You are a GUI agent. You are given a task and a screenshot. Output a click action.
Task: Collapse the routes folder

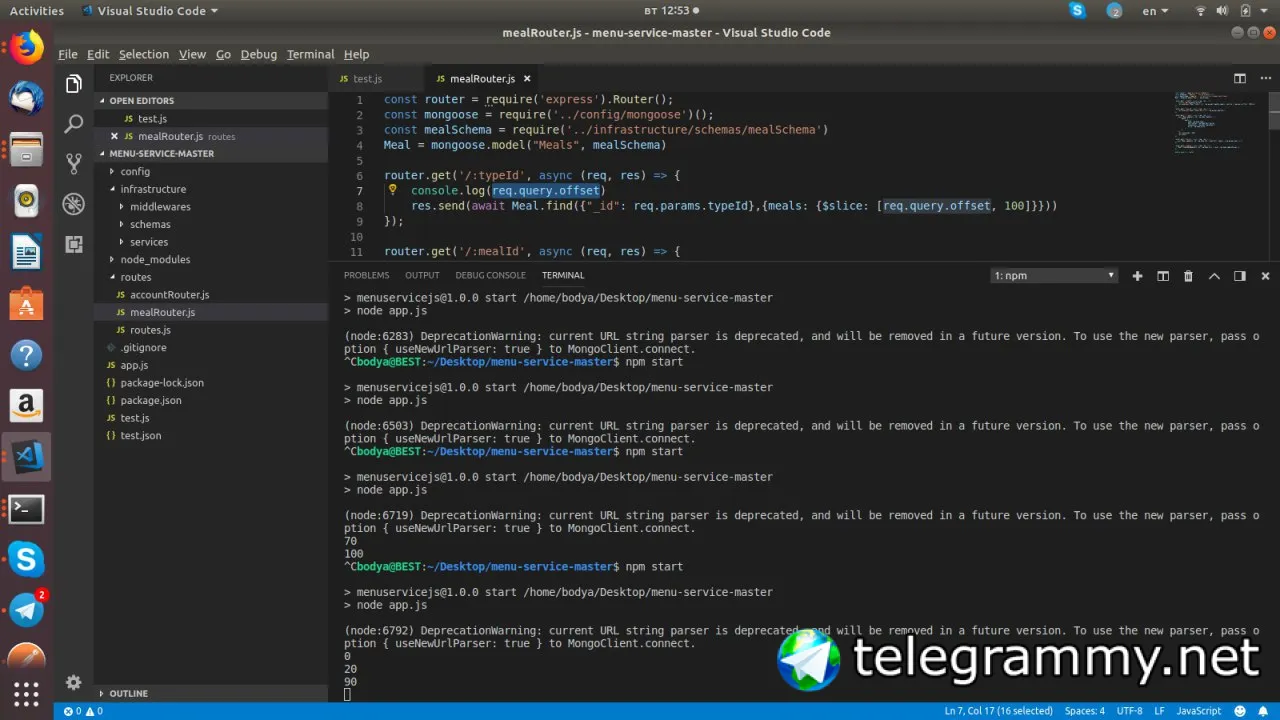(x=136, y=277)
